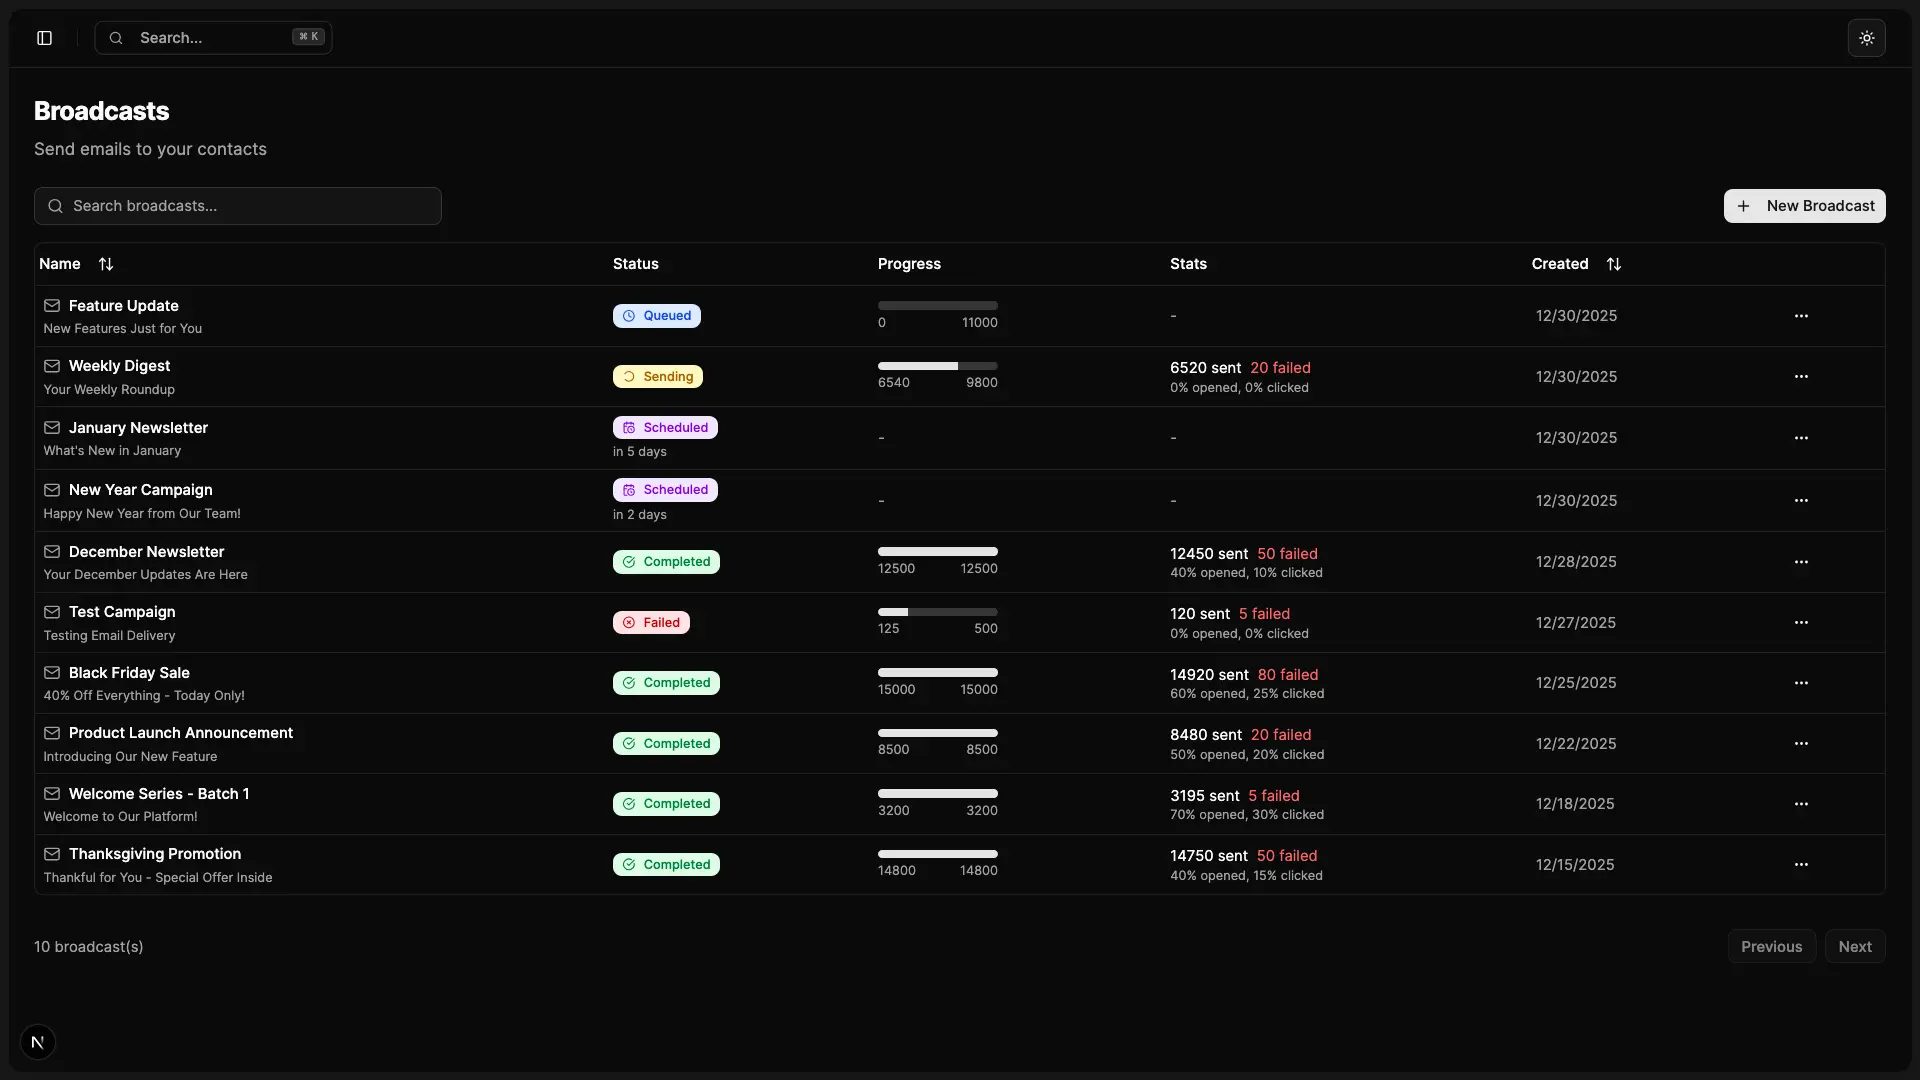Open the actions menu for Test Campaign

[1802, 622]
